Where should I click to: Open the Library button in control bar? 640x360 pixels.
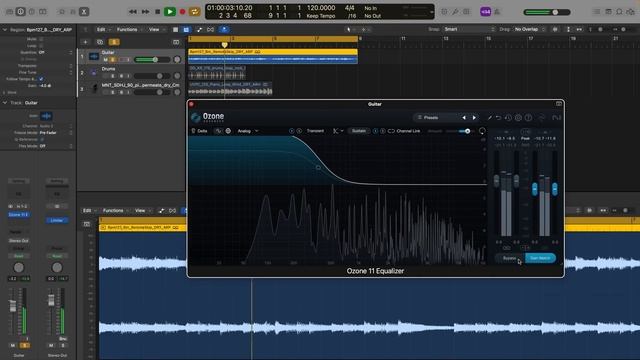click(x=9, y=12)
